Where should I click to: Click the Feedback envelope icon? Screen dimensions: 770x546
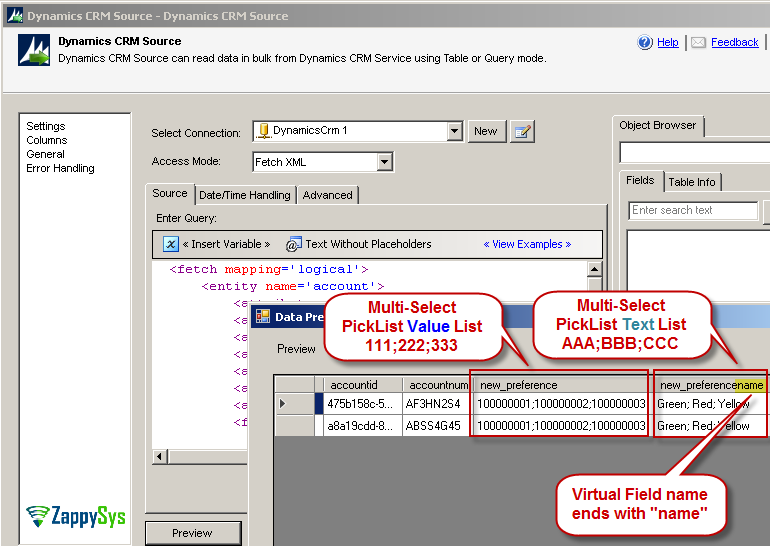click(x=698, y=43)
